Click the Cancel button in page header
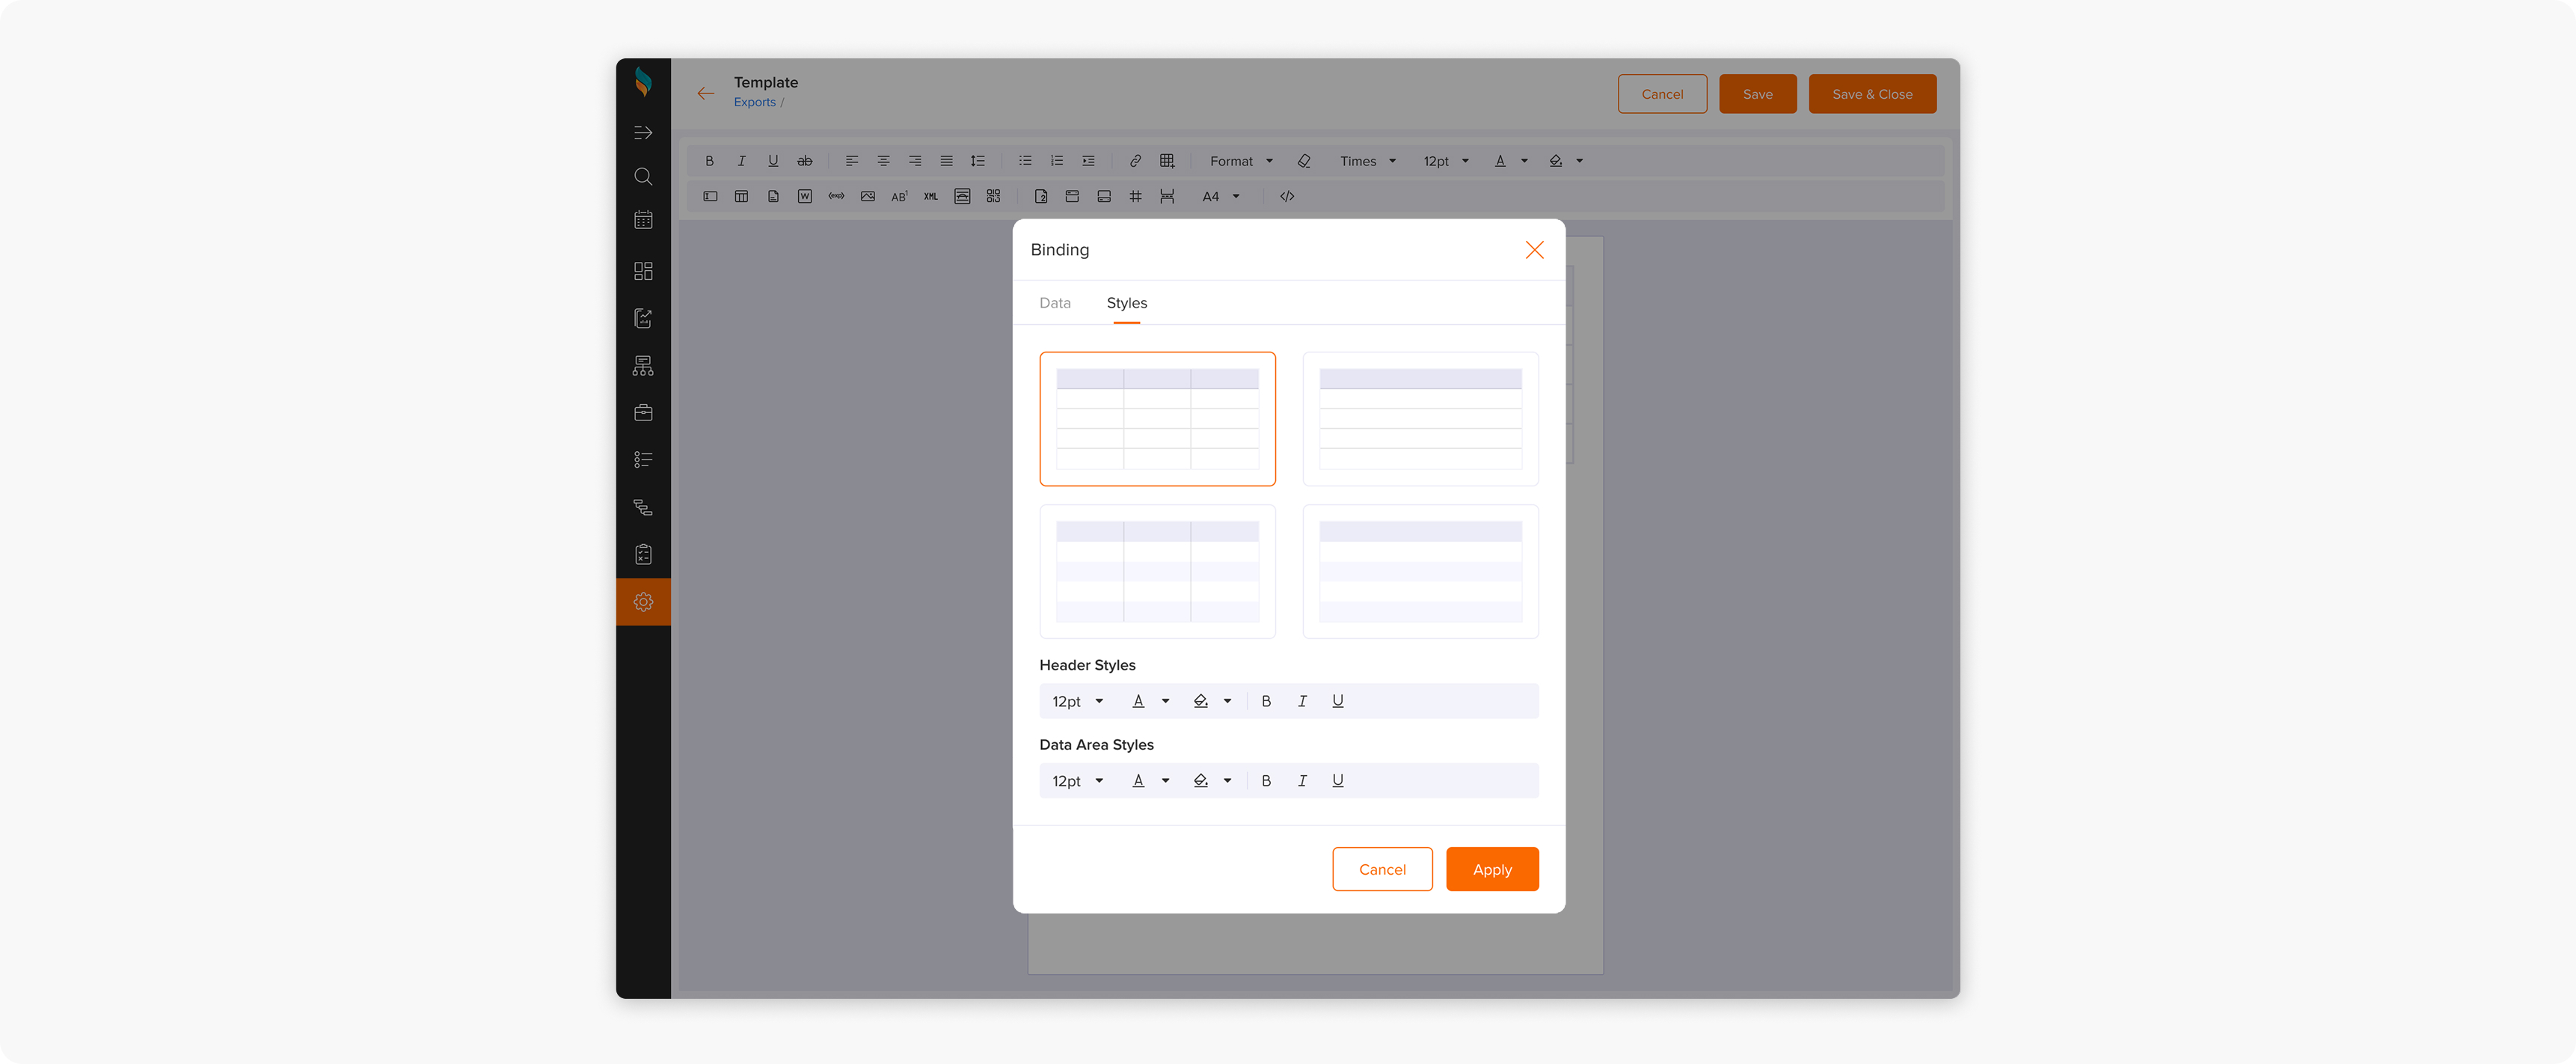Screen dimensions: 2576x1064 tap(1662, 94)
